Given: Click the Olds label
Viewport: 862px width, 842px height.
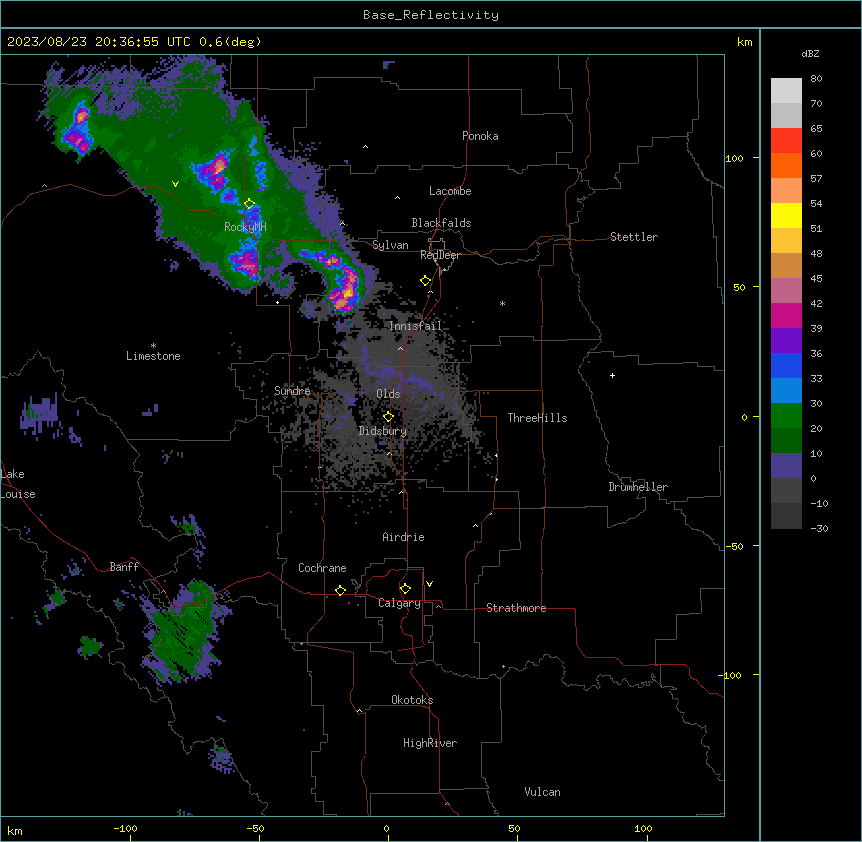Looking at the screenshot, I should 388,394.
